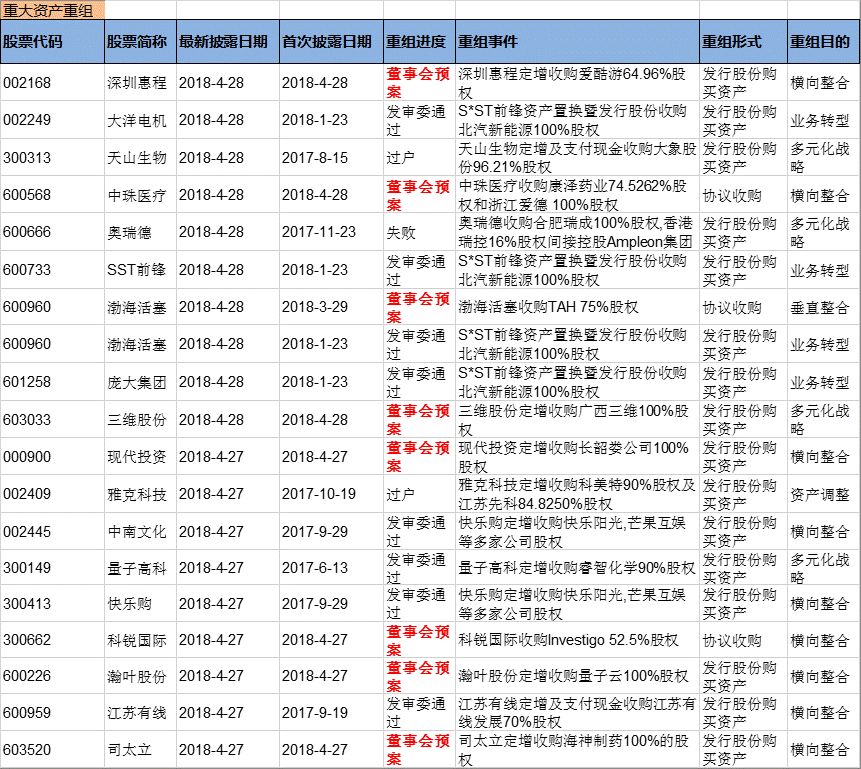Select stock code cell 002168
This screenshot has height=769, width=861.
click(x=52, y=83)
